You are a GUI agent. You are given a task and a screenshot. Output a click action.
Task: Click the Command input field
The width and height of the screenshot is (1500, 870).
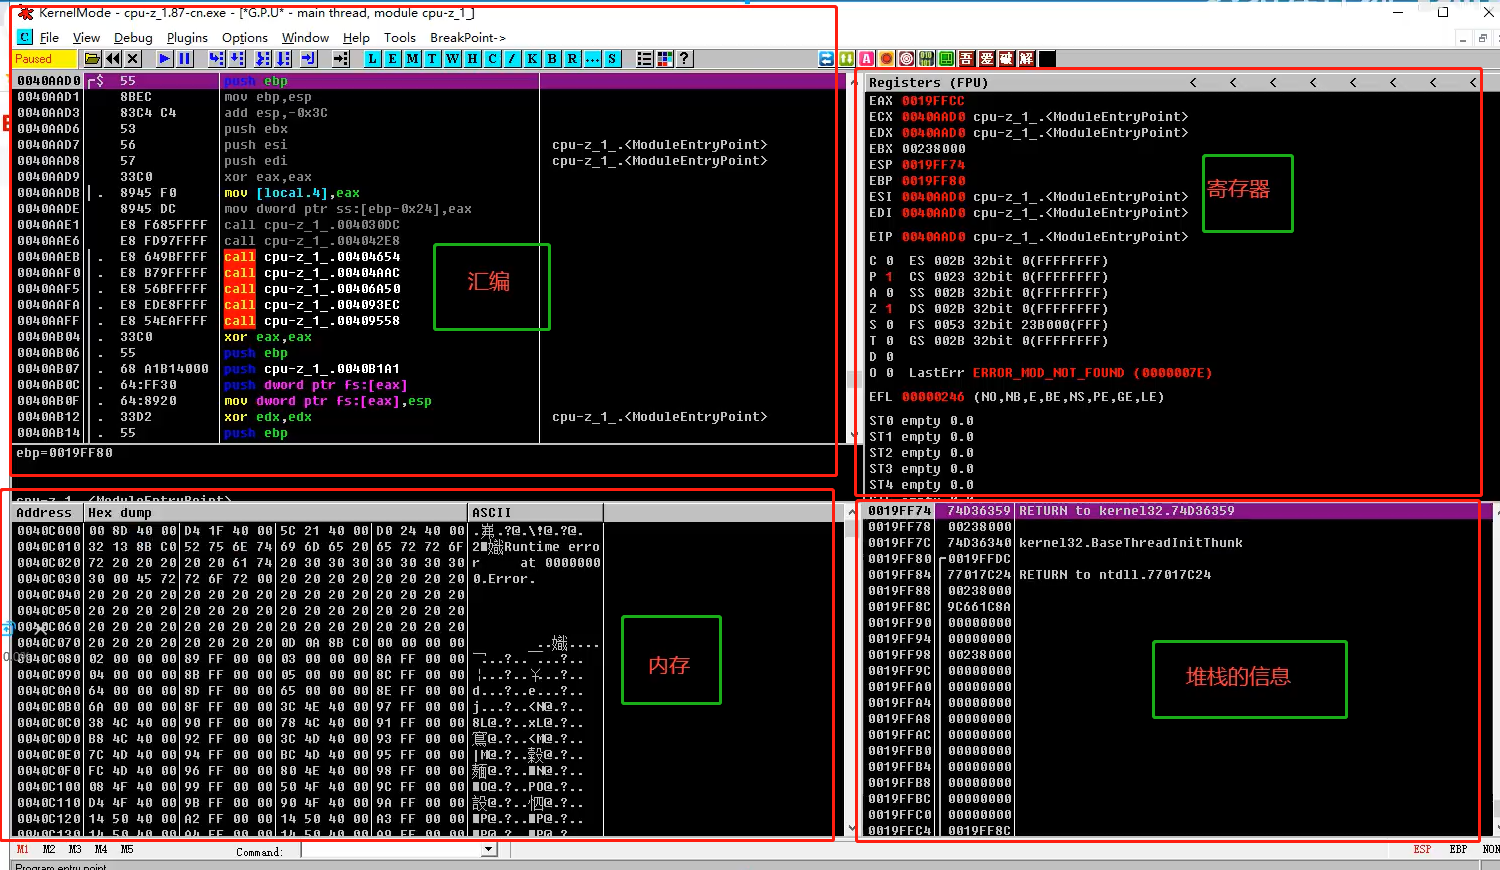tap(391, 850)
